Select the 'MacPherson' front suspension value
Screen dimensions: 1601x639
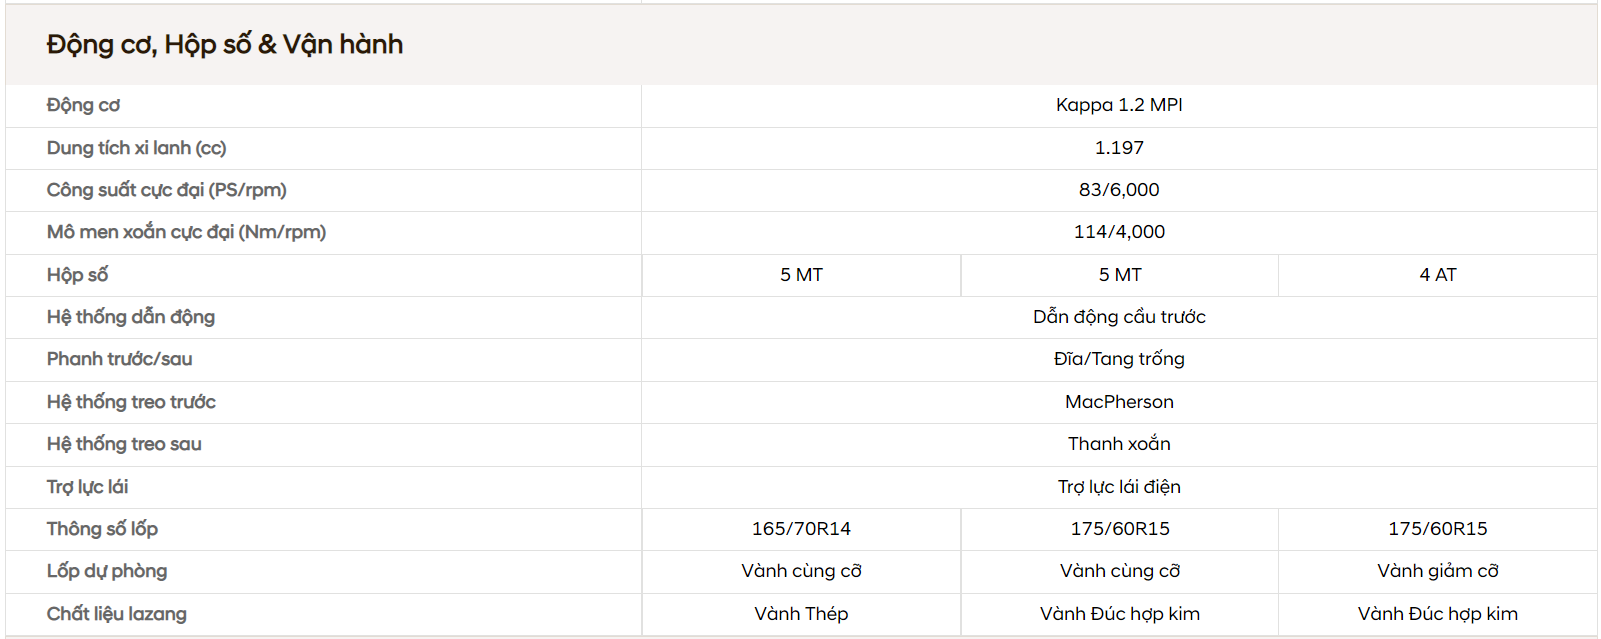tap(1119, 402)
